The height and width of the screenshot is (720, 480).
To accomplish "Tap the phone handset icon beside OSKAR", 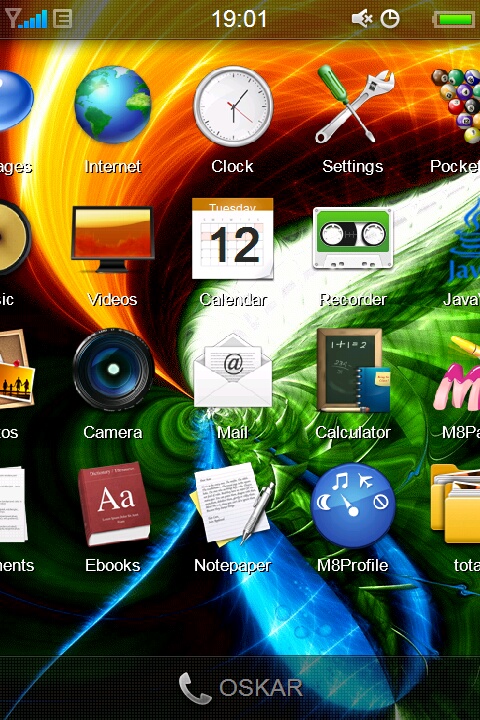I will (x=195, y=688).
